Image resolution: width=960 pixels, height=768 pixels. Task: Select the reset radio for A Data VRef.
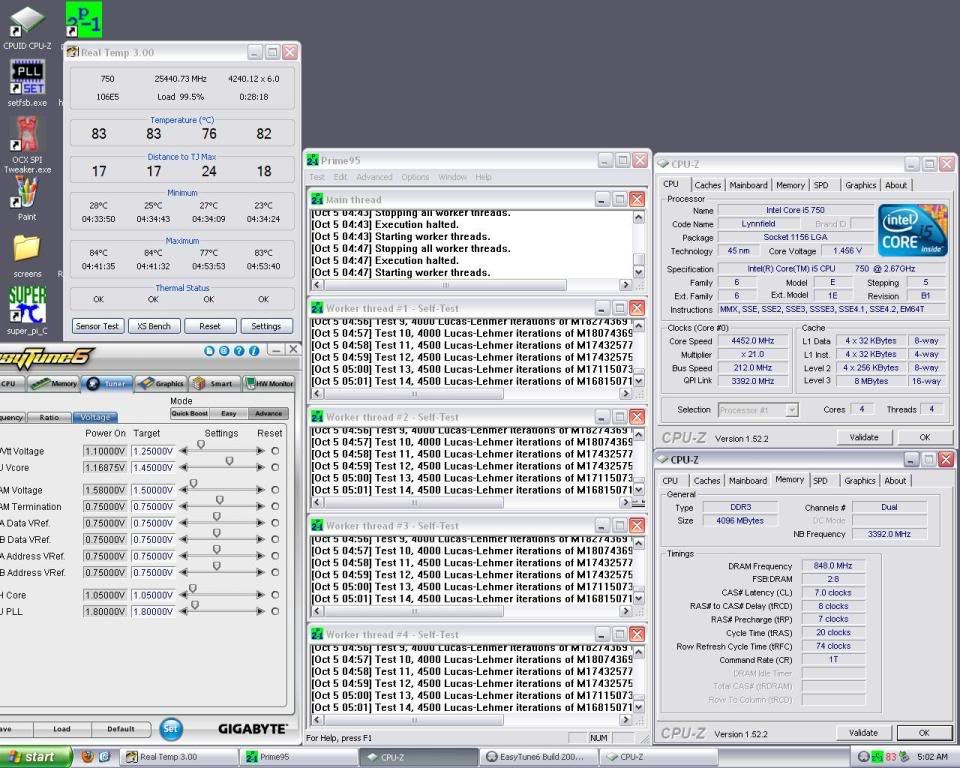[x=275, y=523]
